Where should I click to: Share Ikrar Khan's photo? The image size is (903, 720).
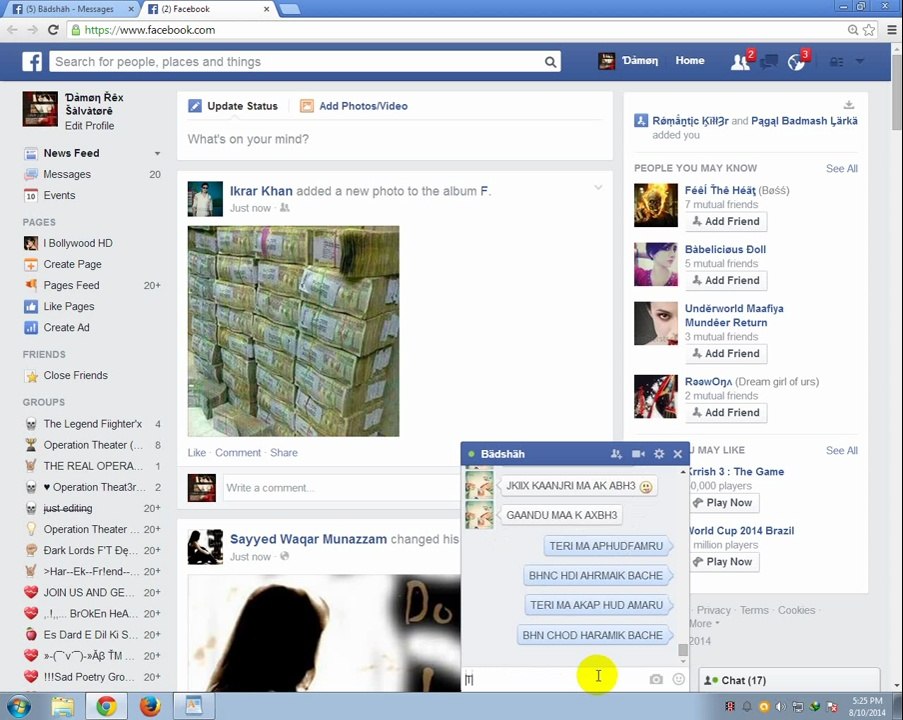click(x=284, y=453)
